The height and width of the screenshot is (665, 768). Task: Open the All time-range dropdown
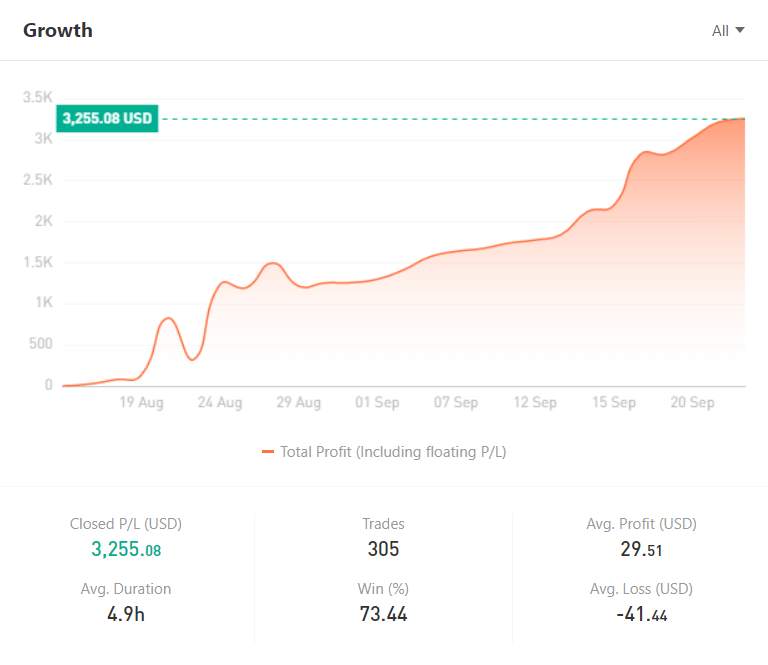(x=728, y=31)
